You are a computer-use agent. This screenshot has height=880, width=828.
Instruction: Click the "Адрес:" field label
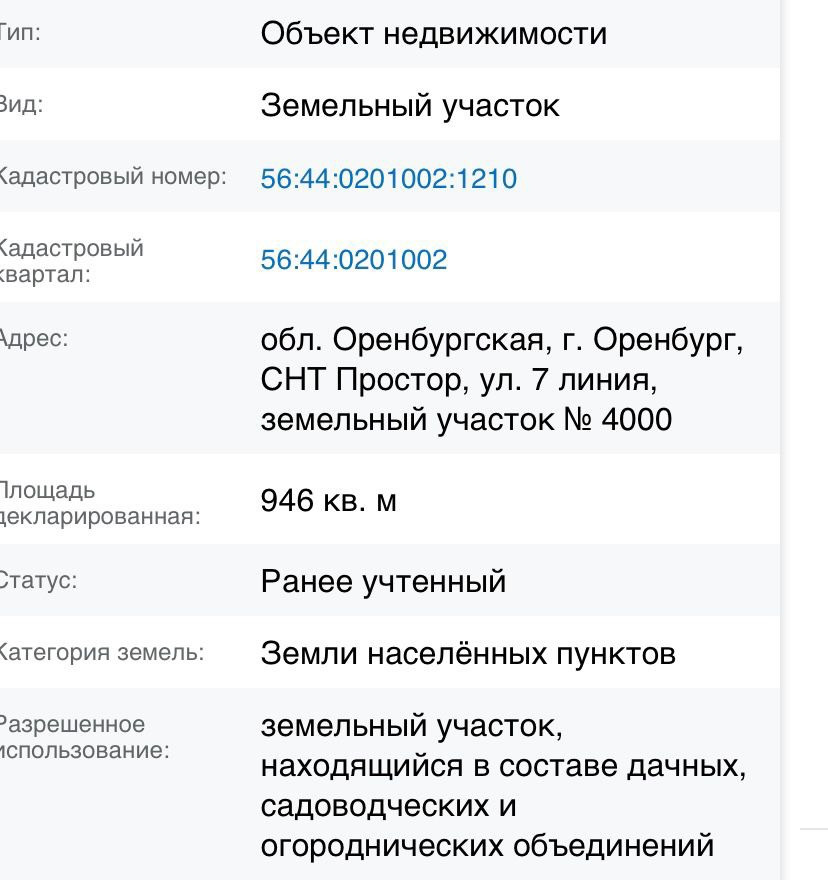(x=33, y=338)
